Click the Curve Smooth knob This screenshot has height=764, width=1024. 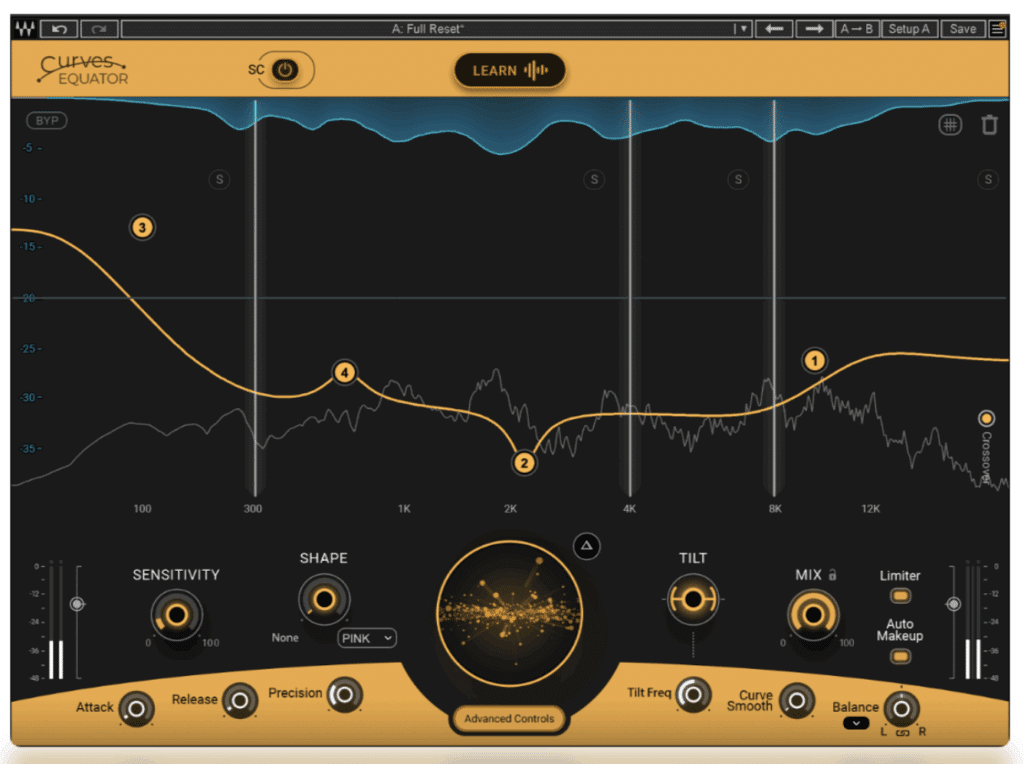click(x=797, y=701)
